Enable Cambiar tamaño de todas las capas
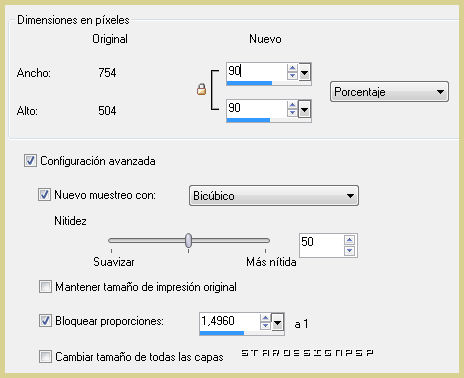This screenshot has width=464, height=378. point(45,356)
